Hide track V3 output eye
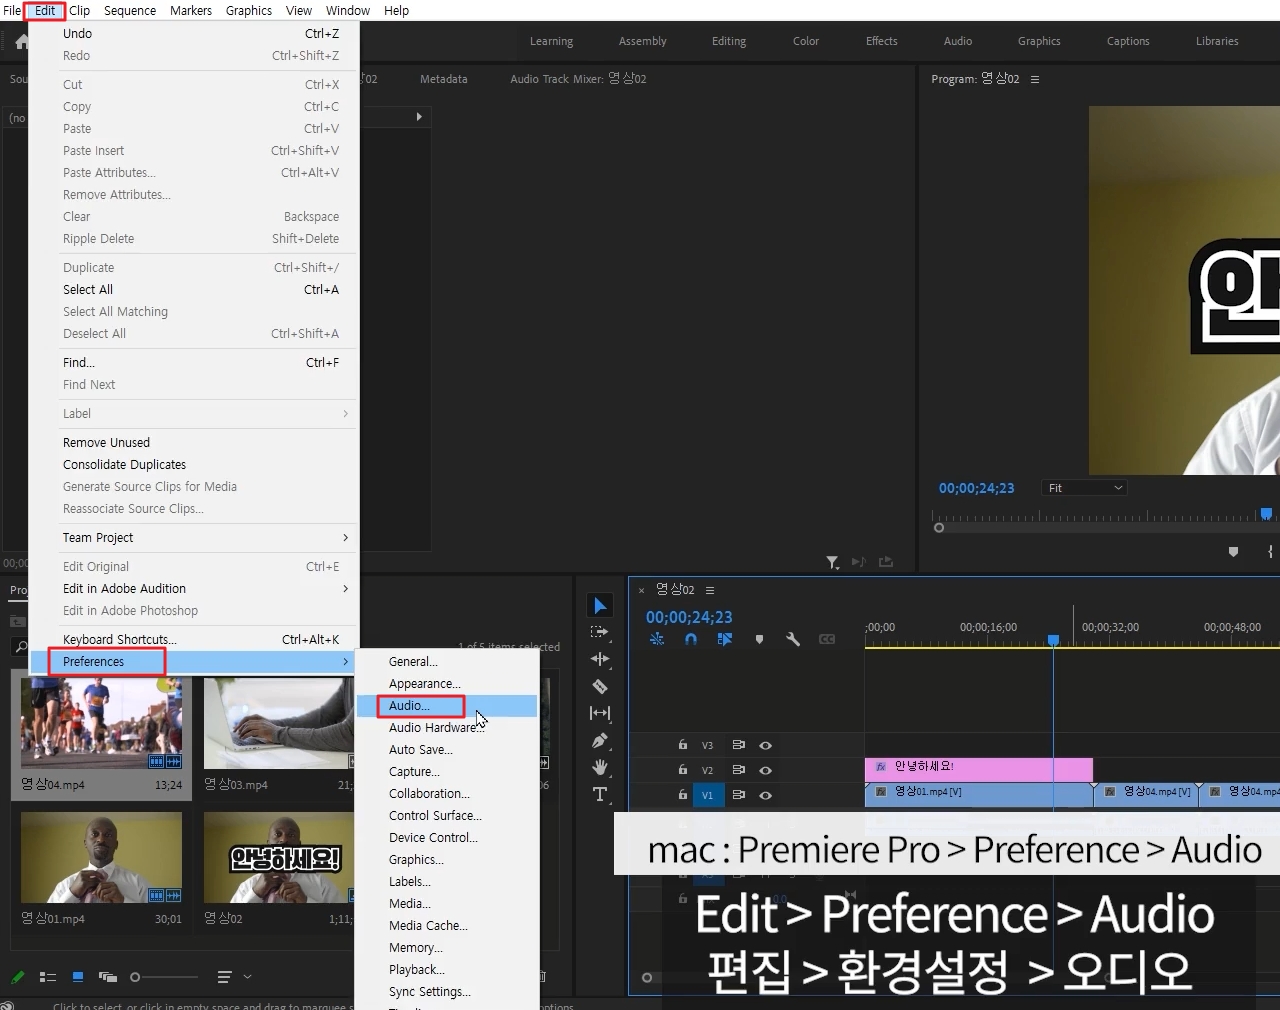The height and width of the screenshot is (1010, 1280). point(765,745)
